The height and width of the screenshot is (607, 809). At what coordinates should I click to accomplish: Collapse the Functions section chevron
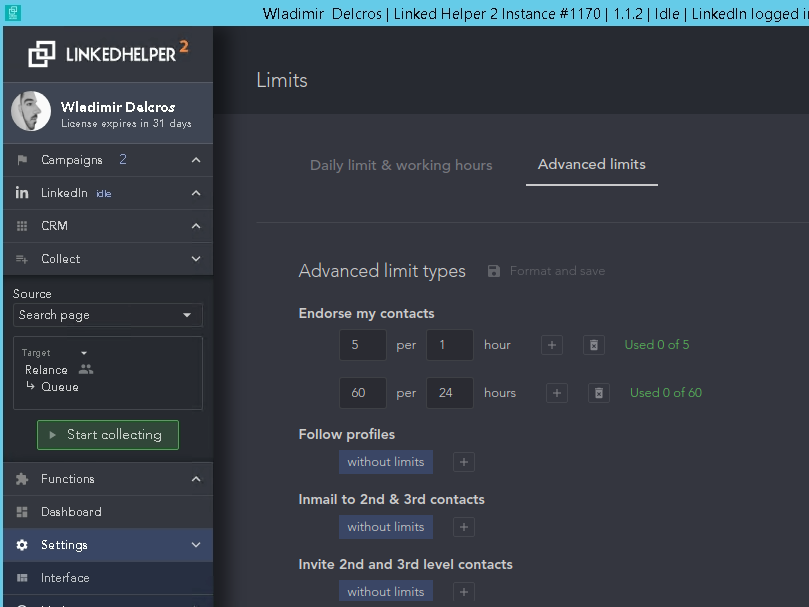point(196,479)
